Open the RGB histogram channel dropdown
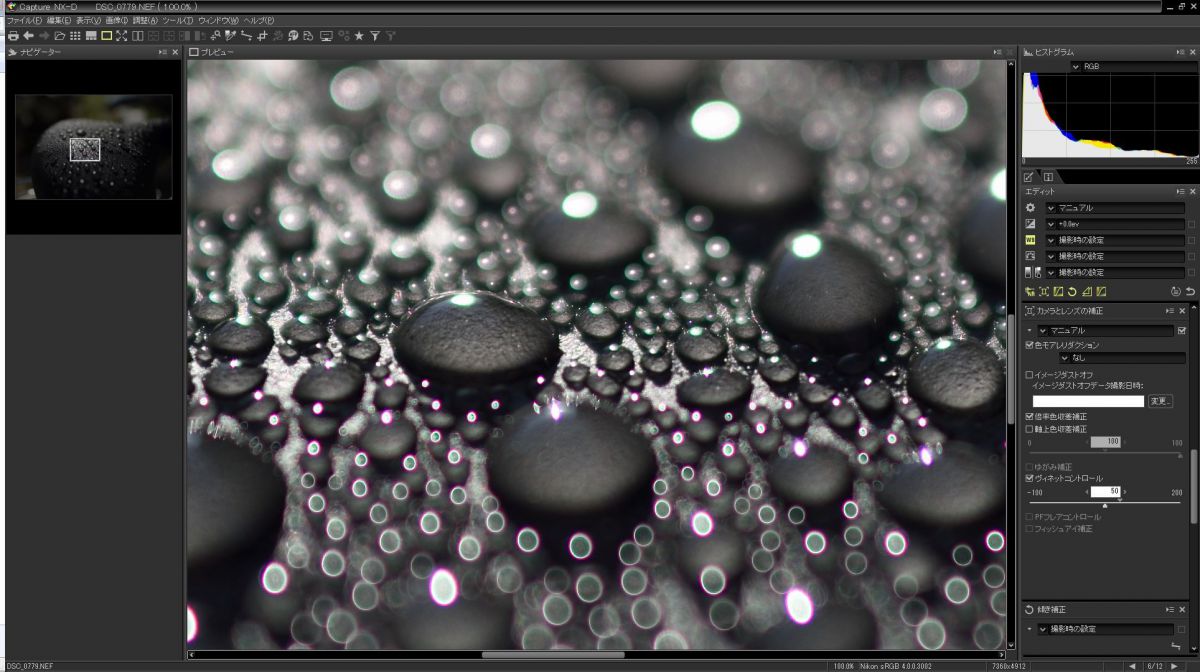 pos(1076,67)
